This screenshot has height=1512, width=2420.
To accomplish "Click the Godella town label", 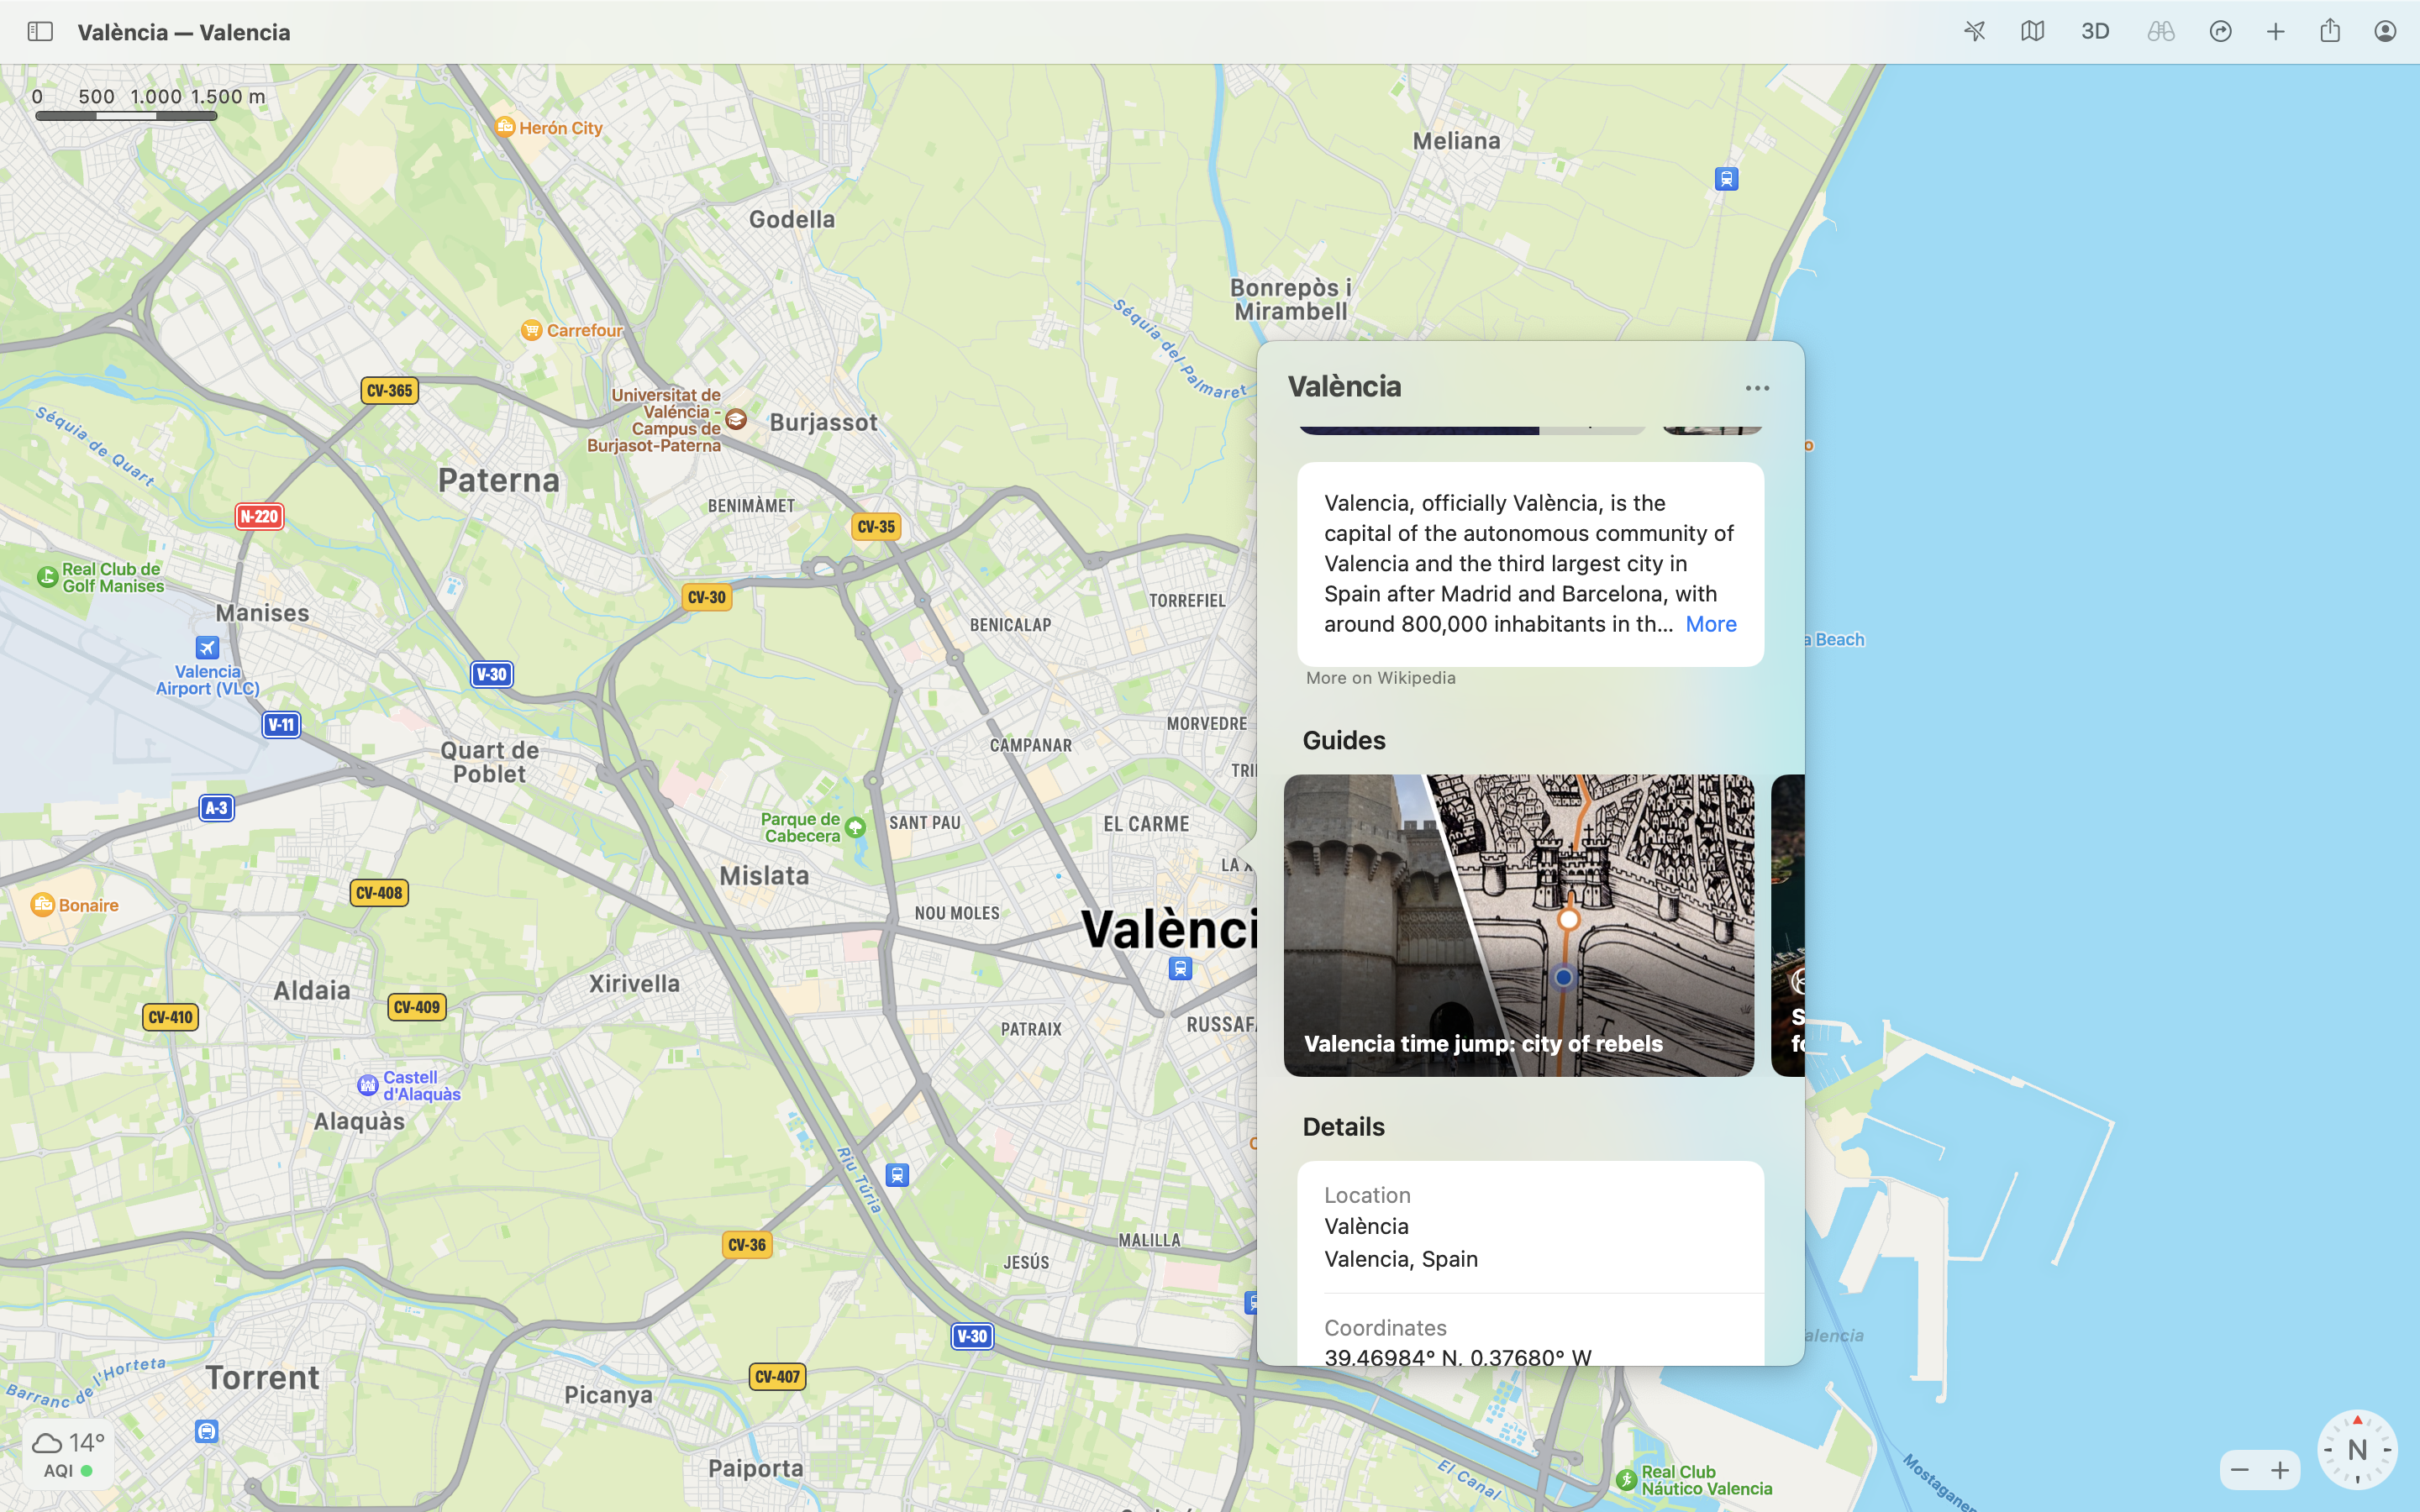I will pyautogui.click(x=792, y=219).
